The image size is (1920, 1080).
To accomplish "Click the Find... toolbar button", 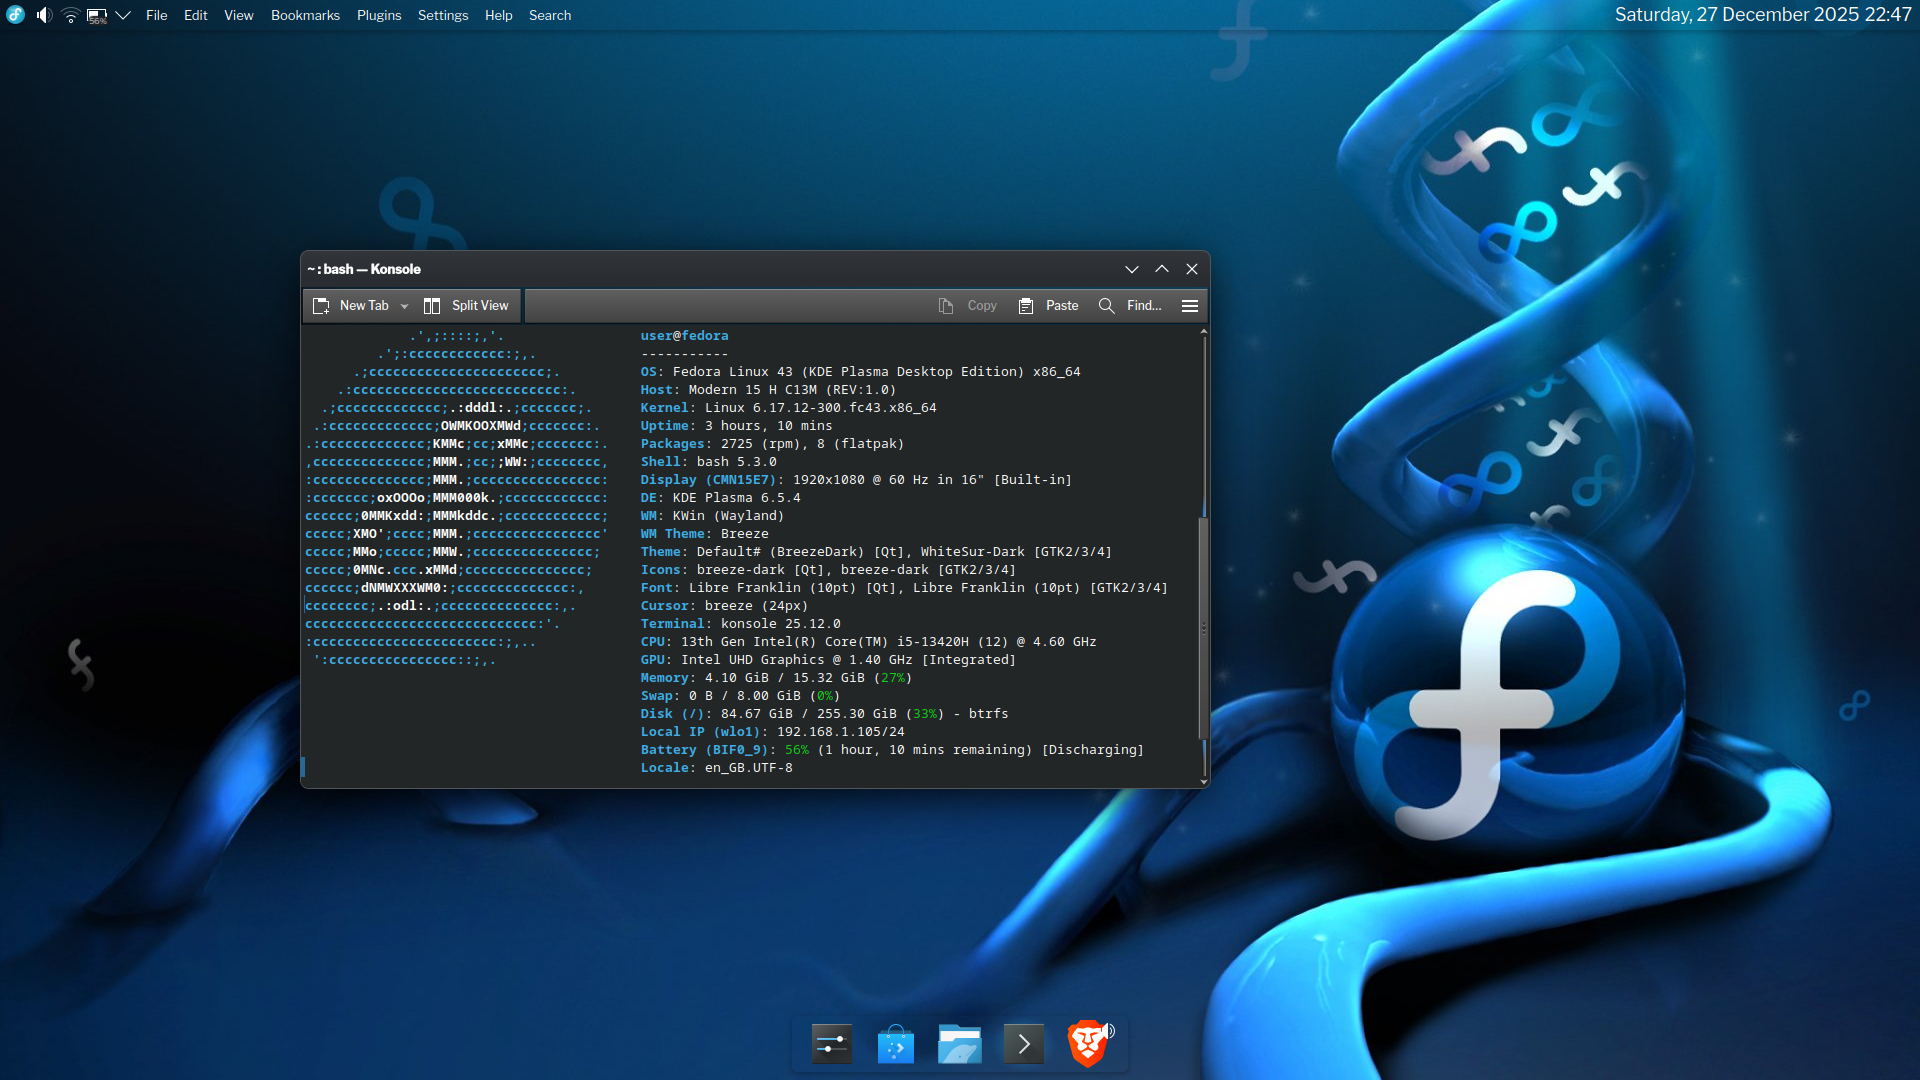I will pyautogui.click(x=1130, y=306).
